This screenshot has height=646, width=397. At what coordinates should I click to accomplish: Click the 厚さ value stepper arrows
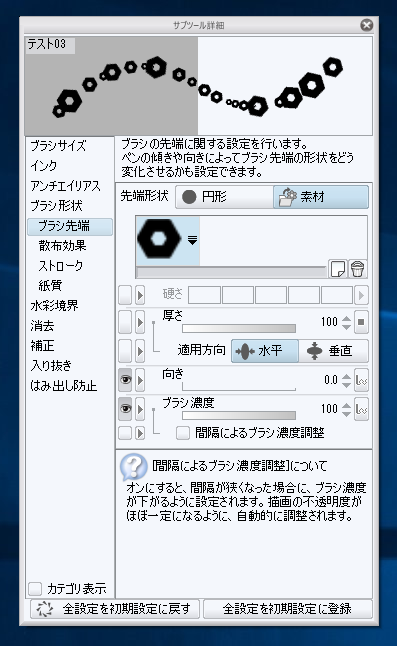coord(346,322)
